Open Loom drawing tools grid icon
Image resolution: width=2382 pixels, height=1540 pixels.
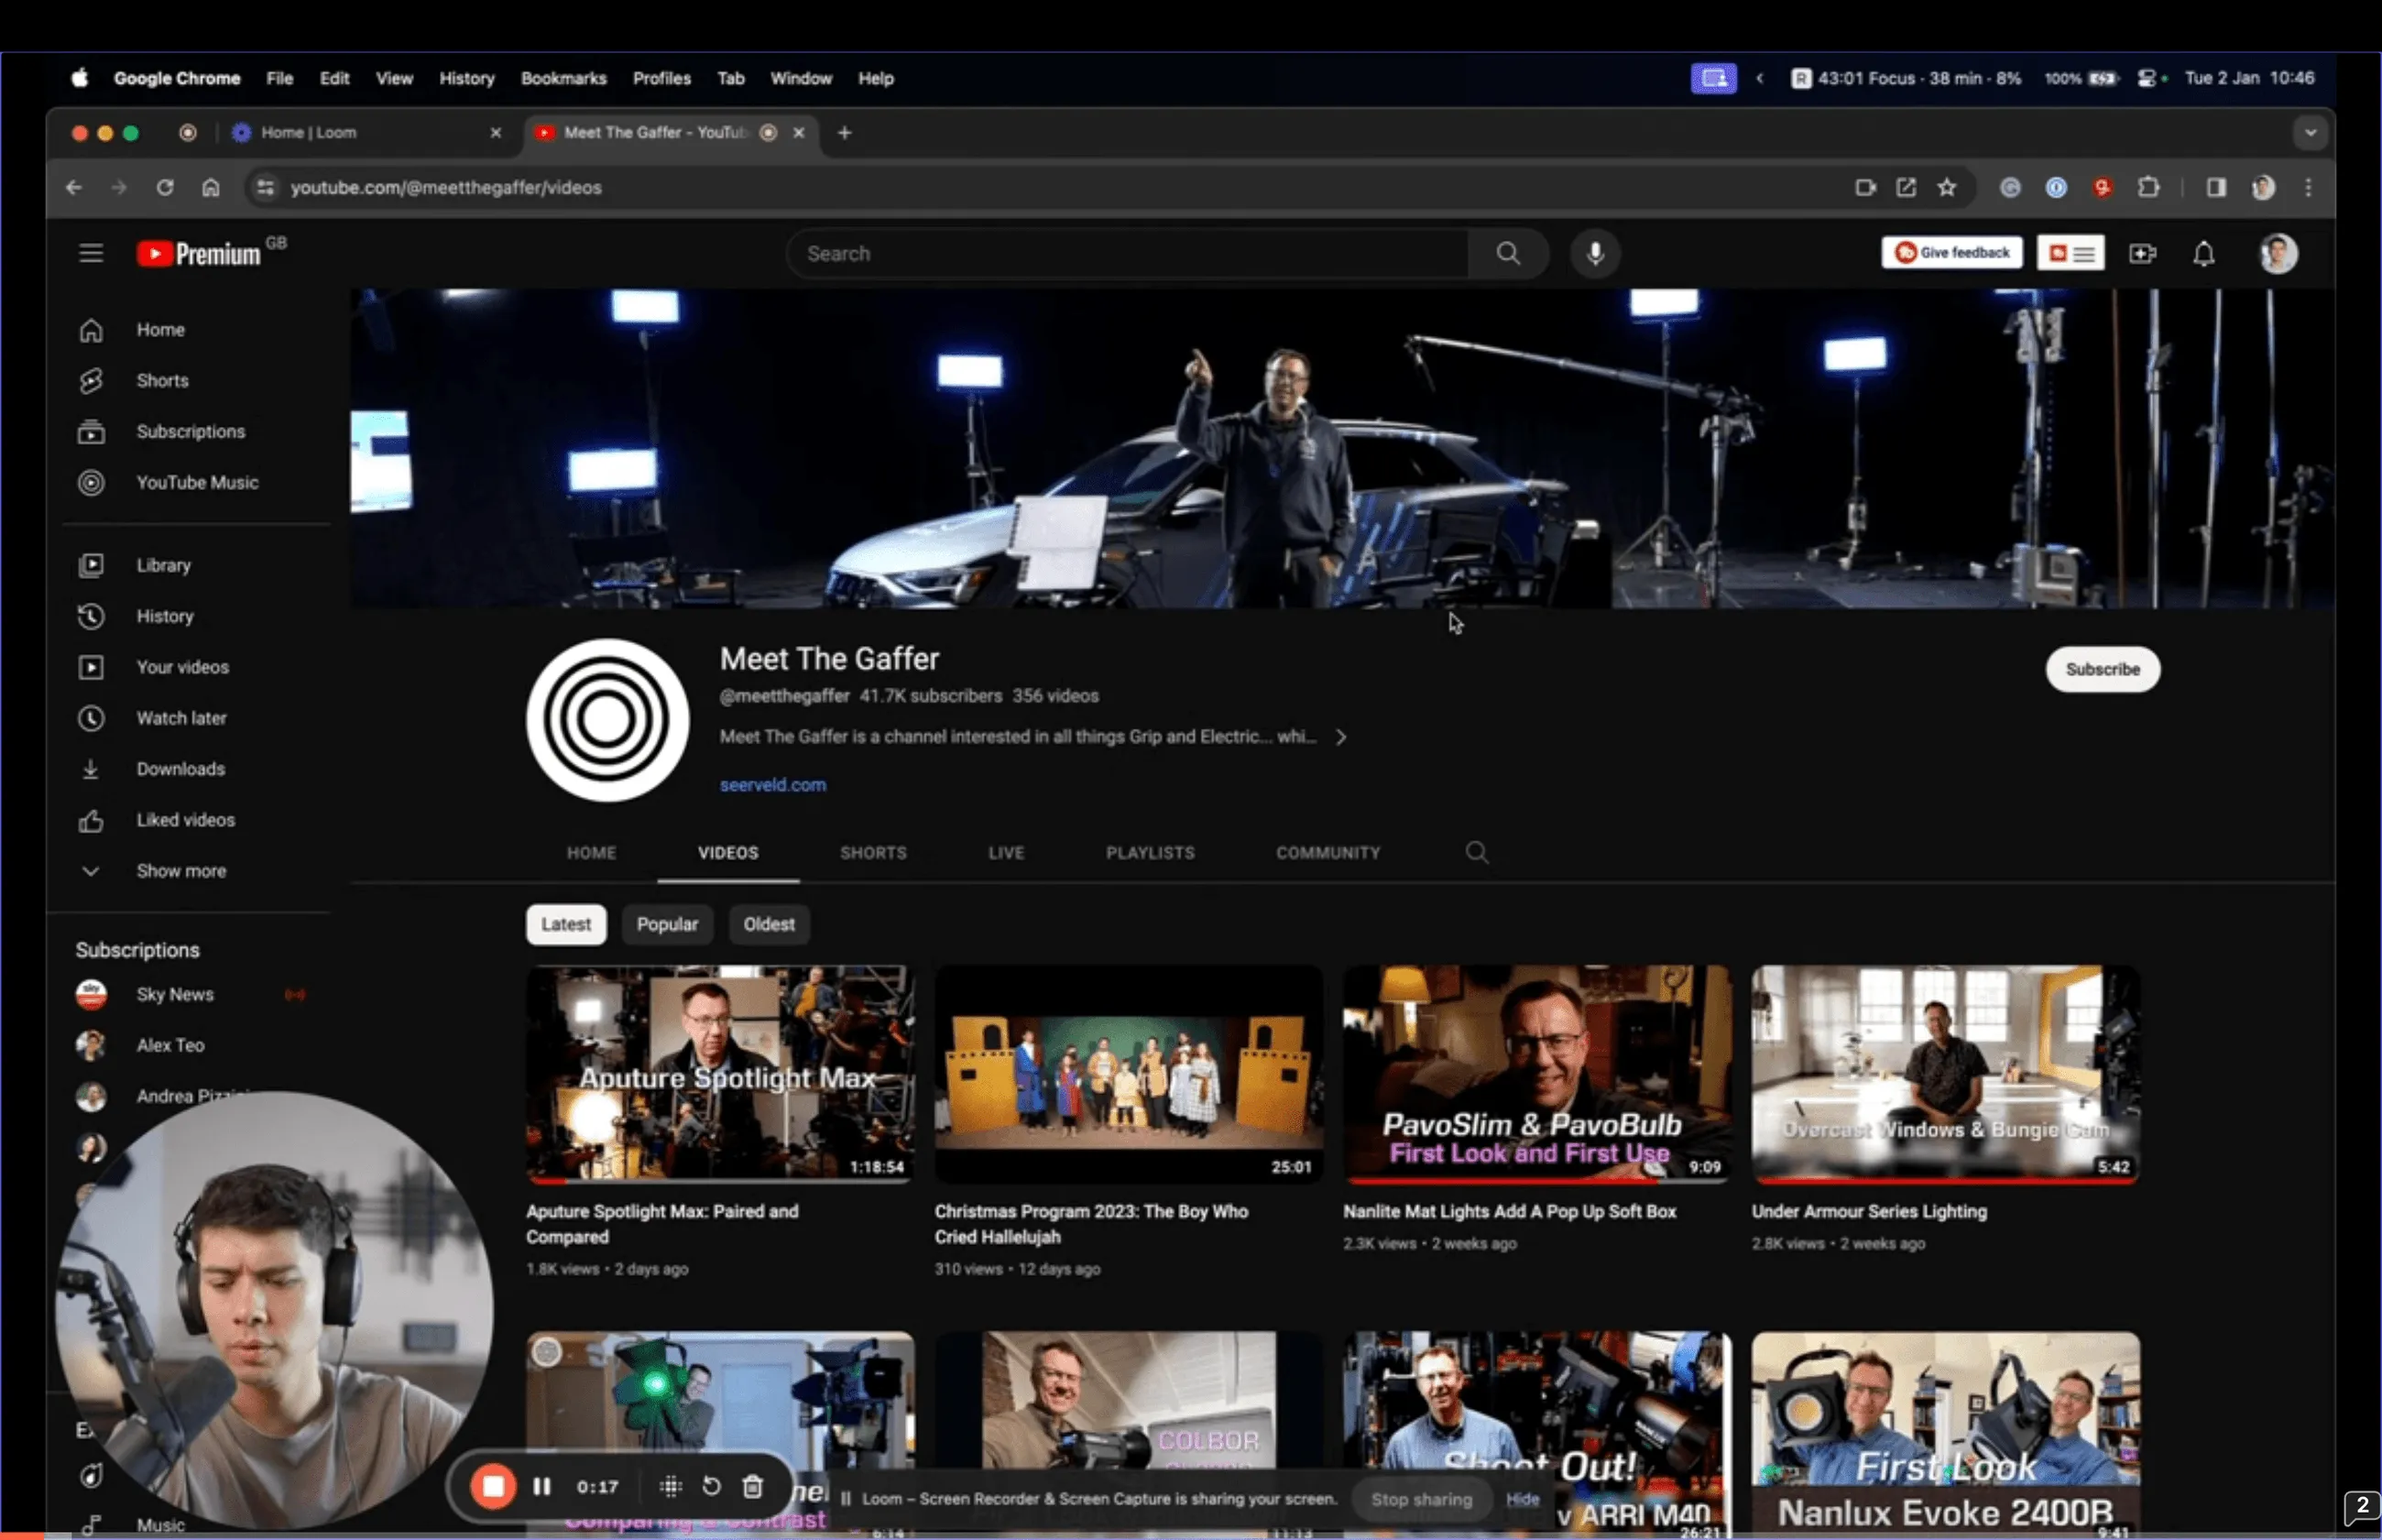670,1487
